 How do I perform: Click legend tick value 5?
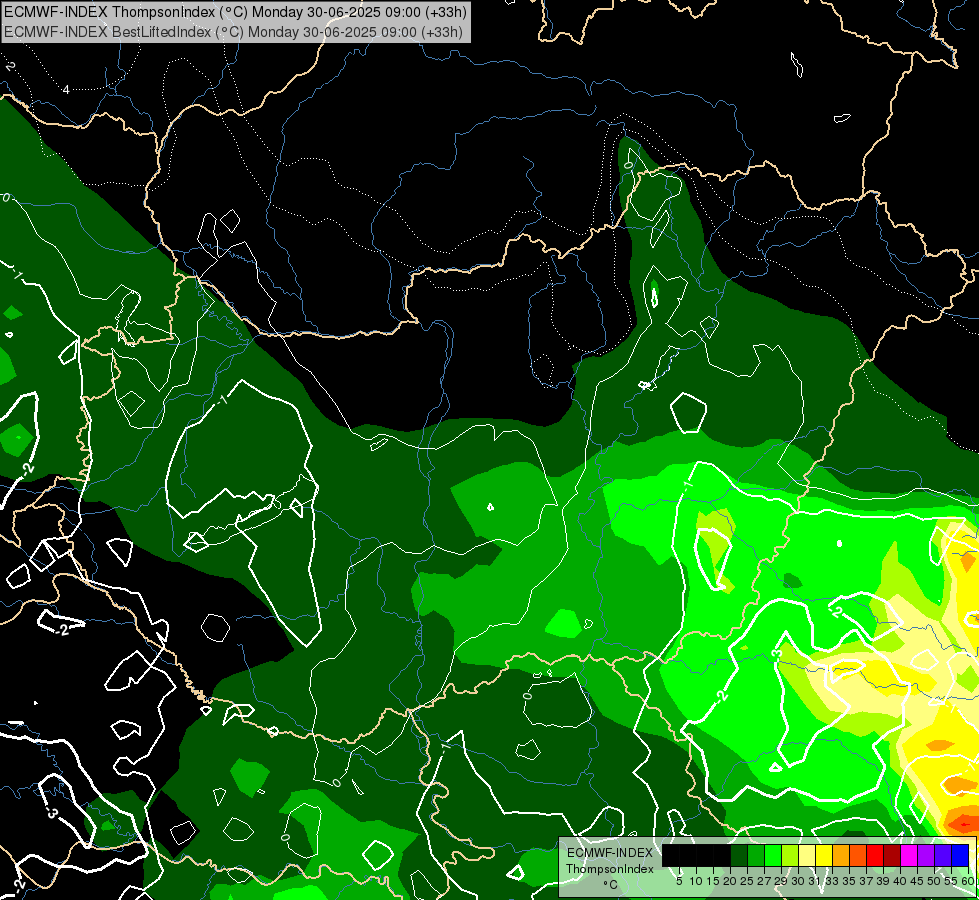[x=679, y=881]
